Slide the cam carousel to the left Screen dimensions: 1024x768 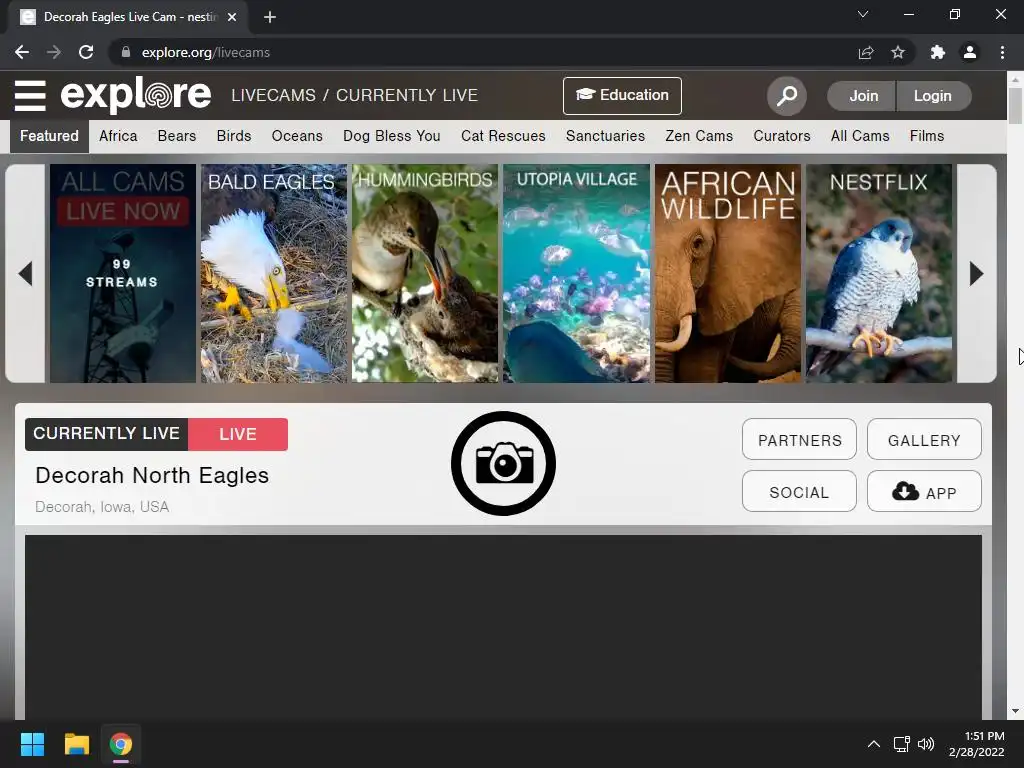click(25, 273)
